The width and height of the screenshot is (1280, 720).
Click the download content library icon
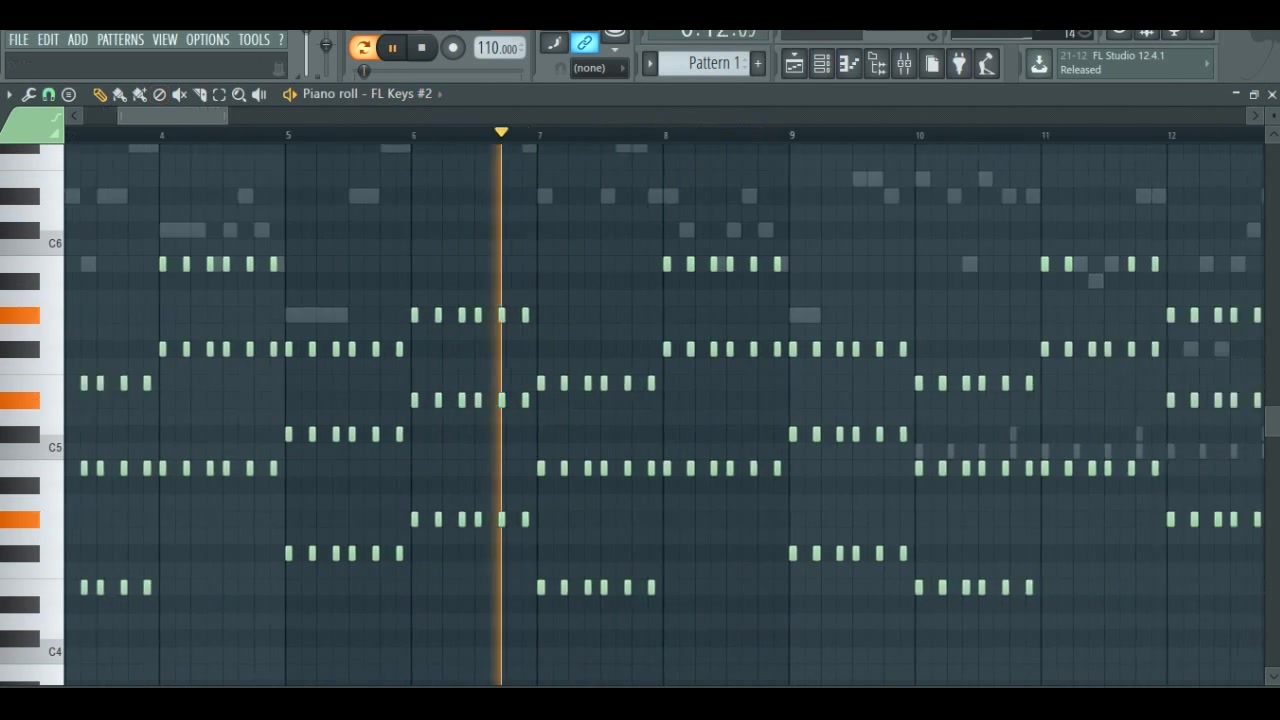pos(1039,64)
